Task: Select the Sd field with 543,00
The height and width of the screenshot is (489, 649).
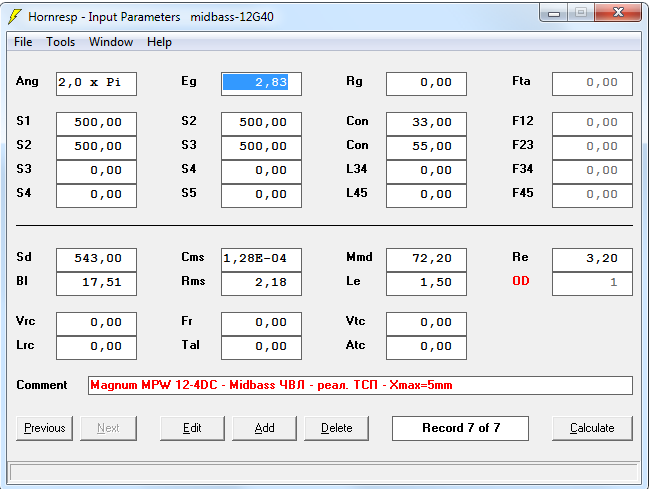Action: pos(96,260)
